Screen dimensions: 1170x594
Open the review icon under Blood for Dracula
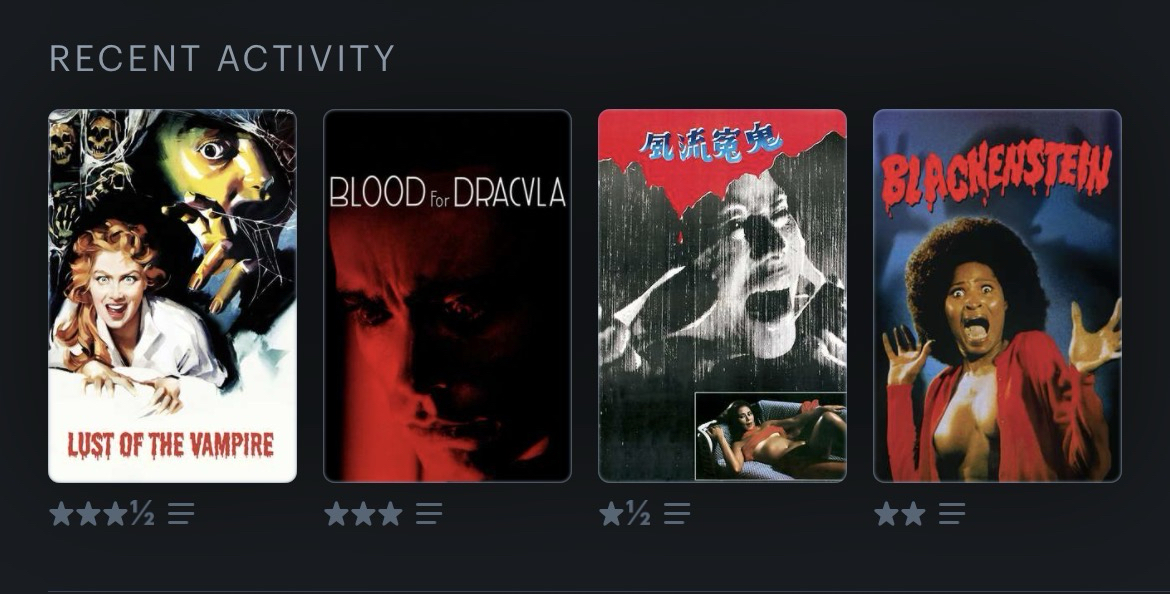coord(429,513)
